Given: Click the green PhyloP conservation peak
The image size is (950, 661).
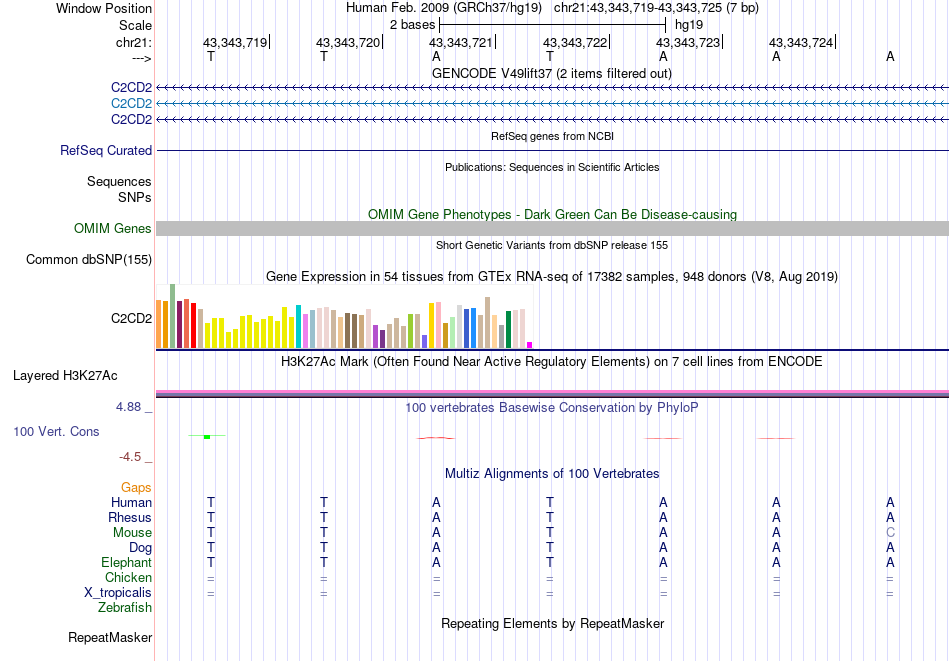Looking at the screenshot, I should point(207,436).
